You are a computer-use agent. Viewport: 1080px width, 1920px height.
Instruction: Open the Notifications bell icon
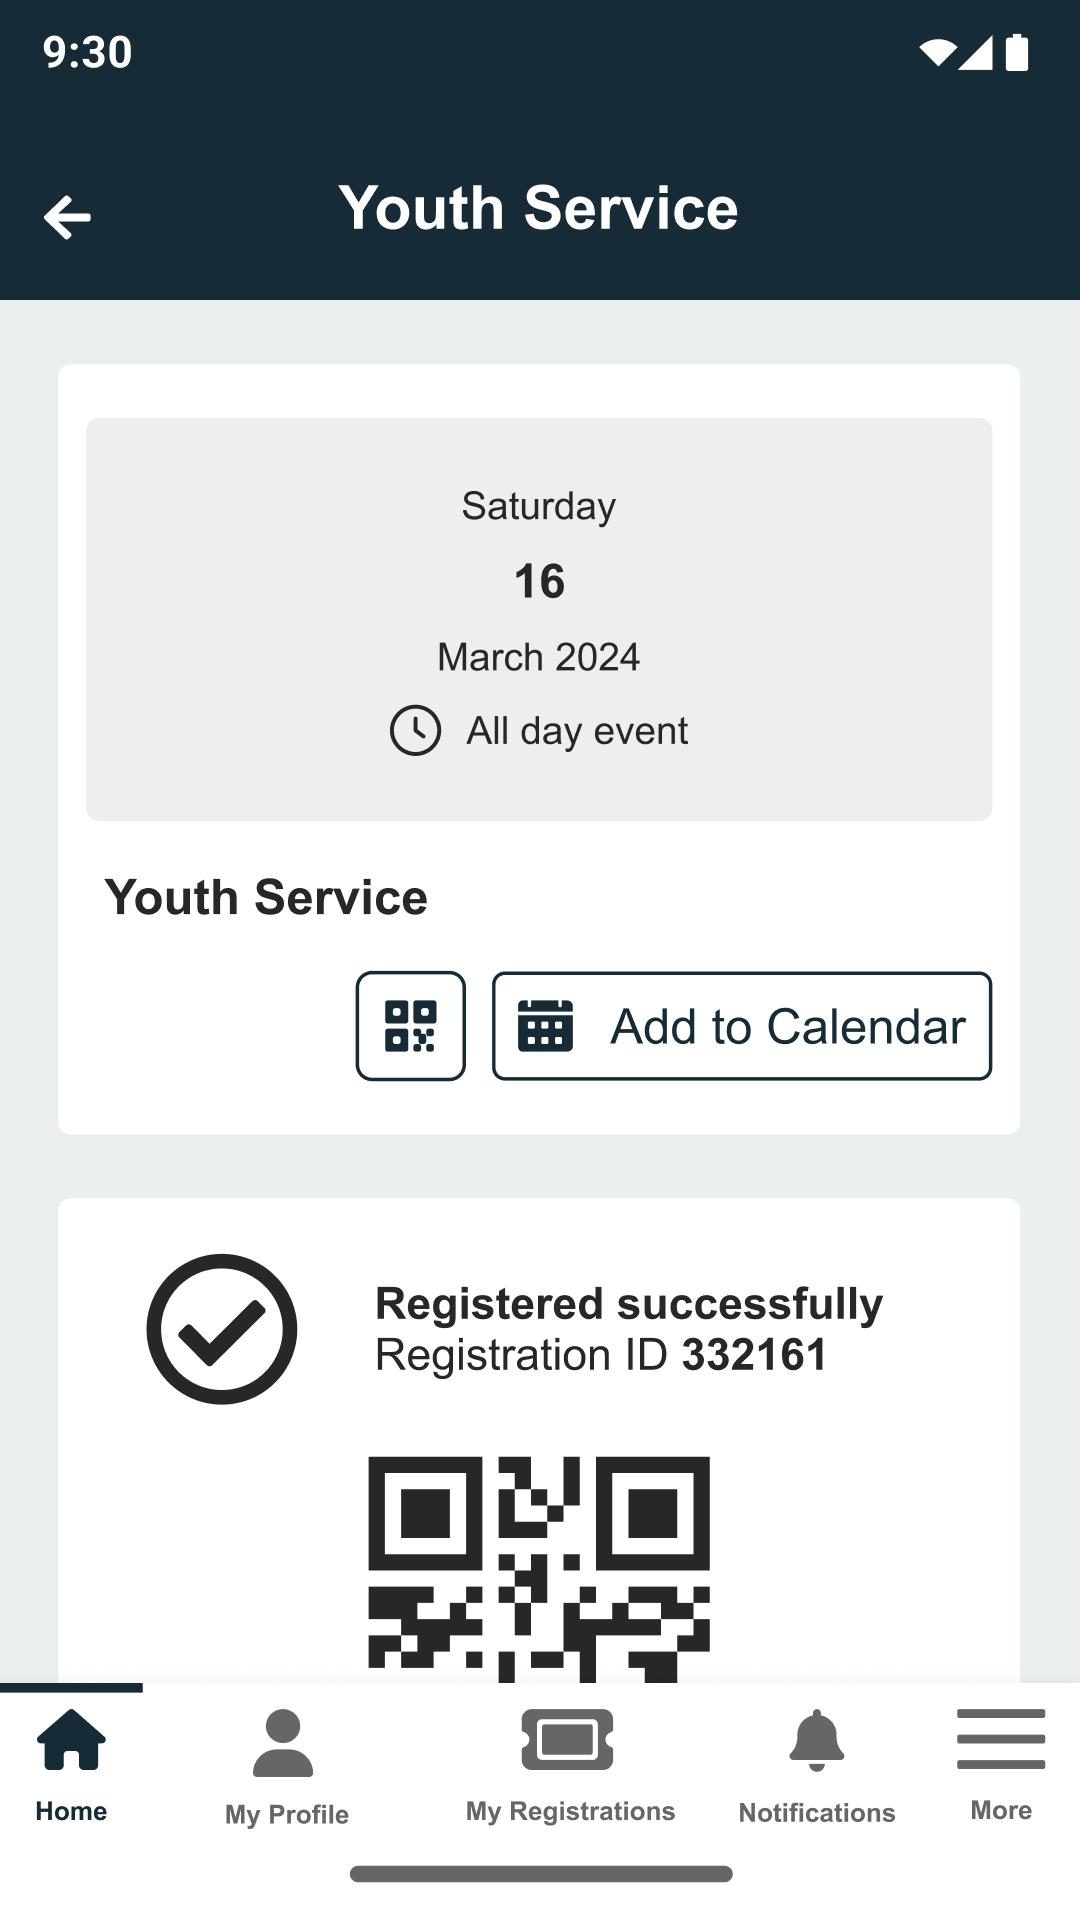[x=817, y=1740]
